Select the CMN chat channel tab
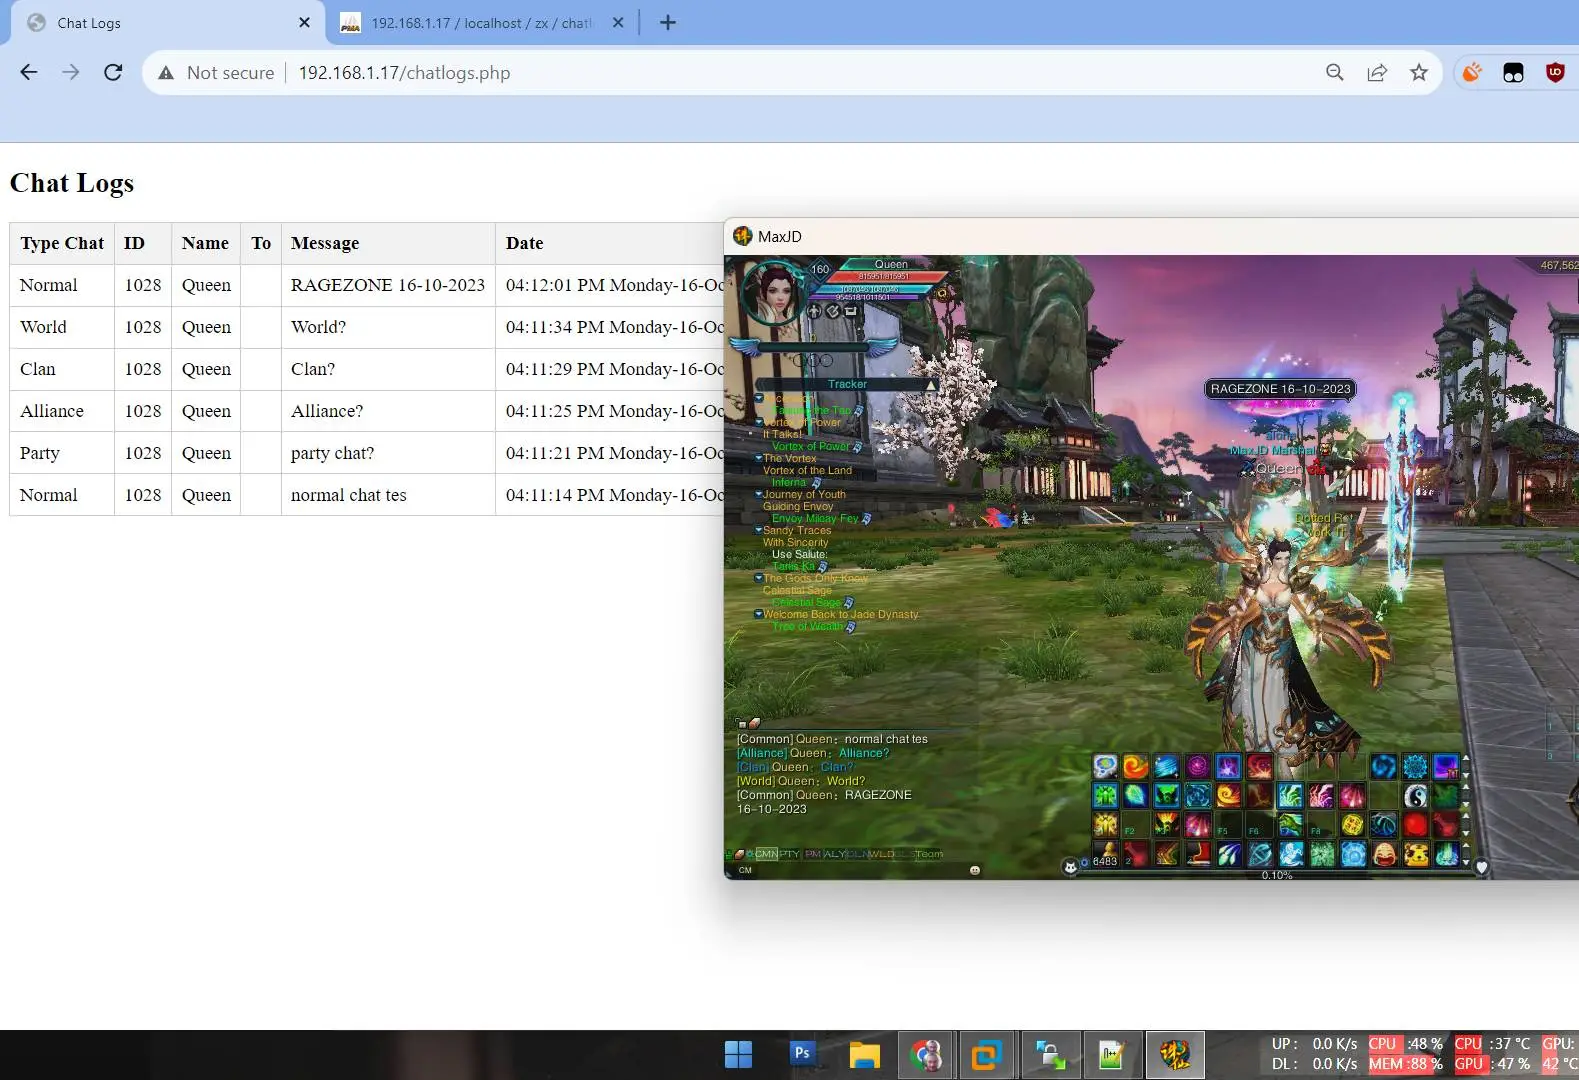 click(x=767, y=854)
